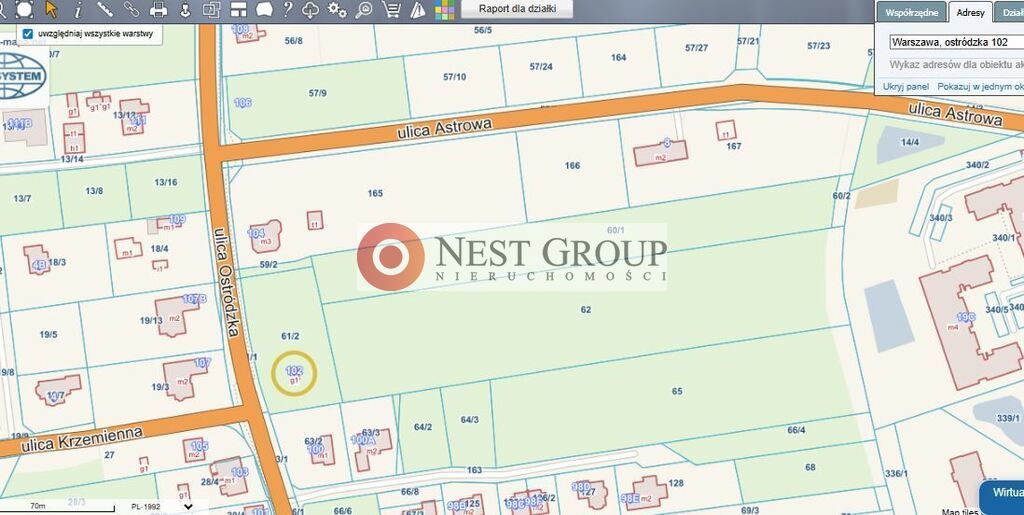The image size is (1024, 515).
Task: Click parcel label 61/2 on map
Action: (290, 336)
